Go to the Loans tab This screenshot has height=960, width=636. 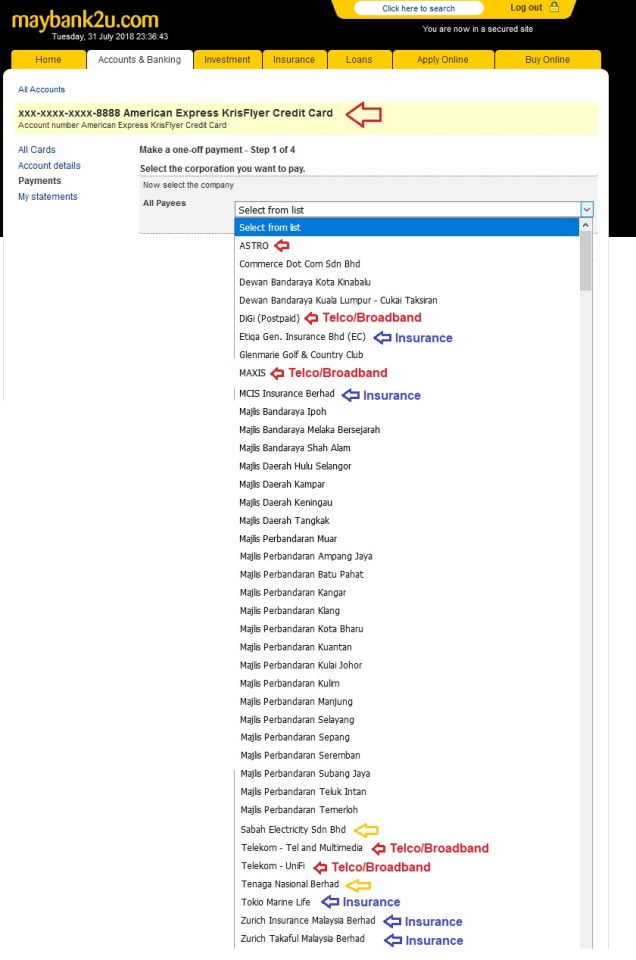[359, 60]
